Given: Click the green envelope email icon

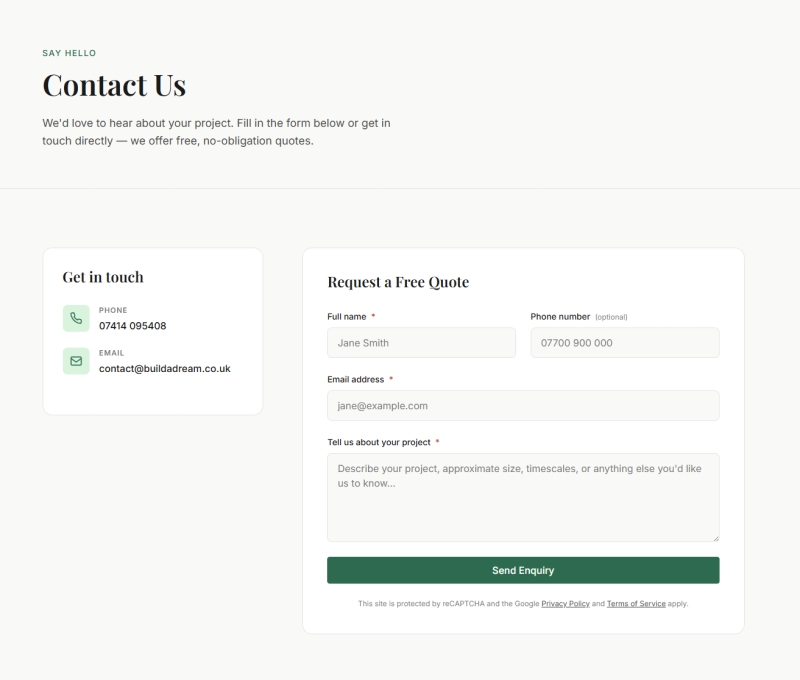Looking at the screenshot, I should tap(76, 361).
